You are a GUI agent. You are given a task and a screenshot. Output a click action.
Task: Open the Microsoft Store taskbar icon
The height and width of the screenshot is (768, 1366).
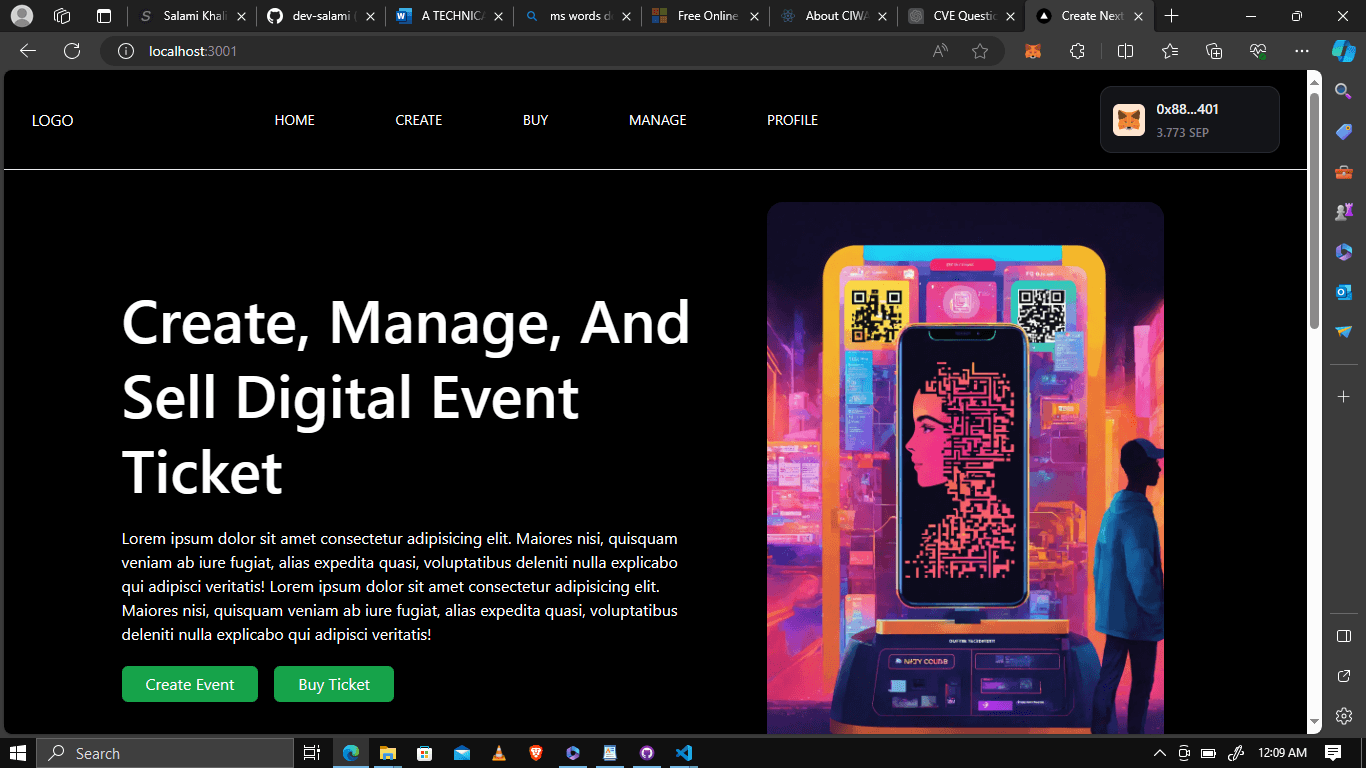424,752
